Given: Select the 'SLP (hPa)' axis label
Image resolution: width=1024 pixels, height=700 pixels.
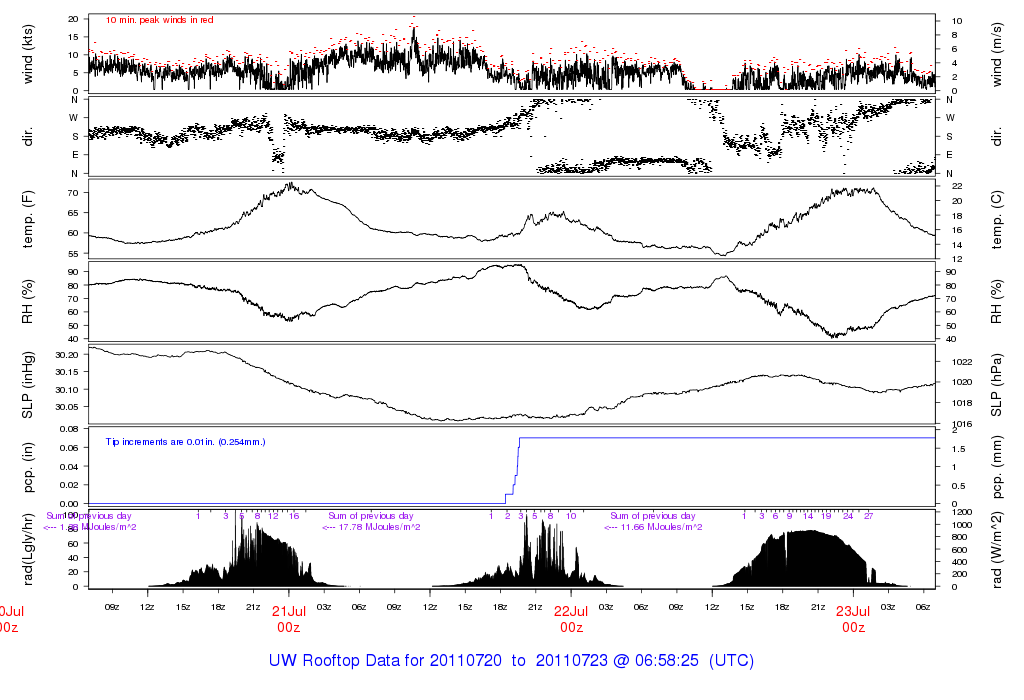Looking at the screenshot, I should (997, 385).
